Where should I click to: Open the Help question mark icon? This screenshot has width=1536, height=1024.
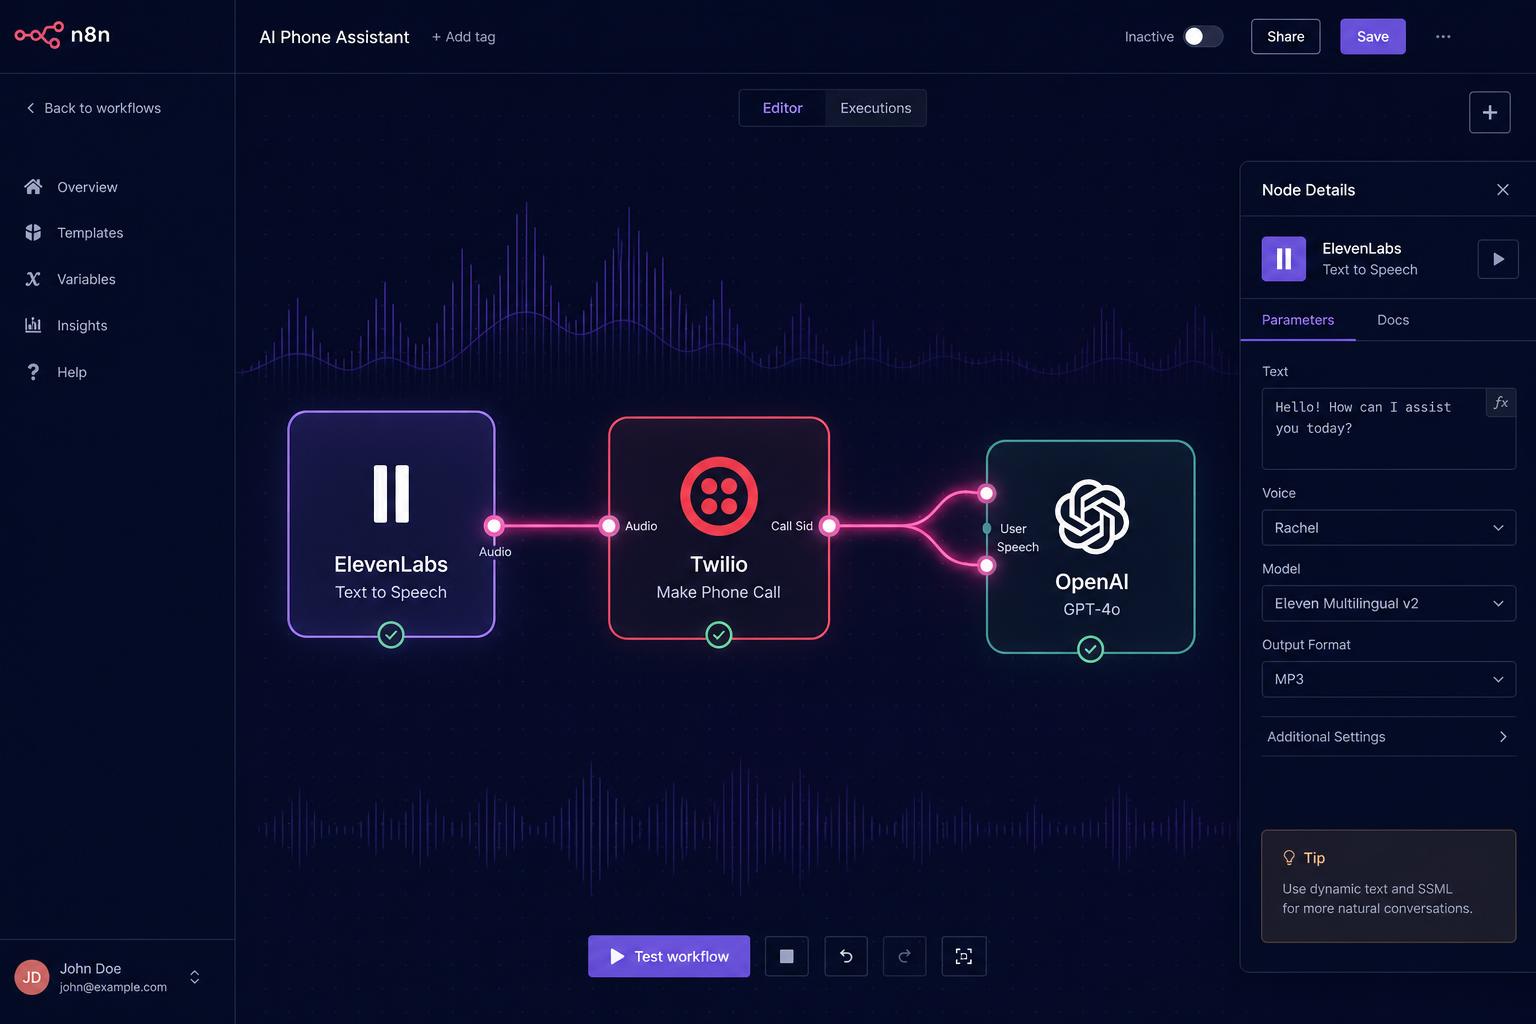coord(33,372)
